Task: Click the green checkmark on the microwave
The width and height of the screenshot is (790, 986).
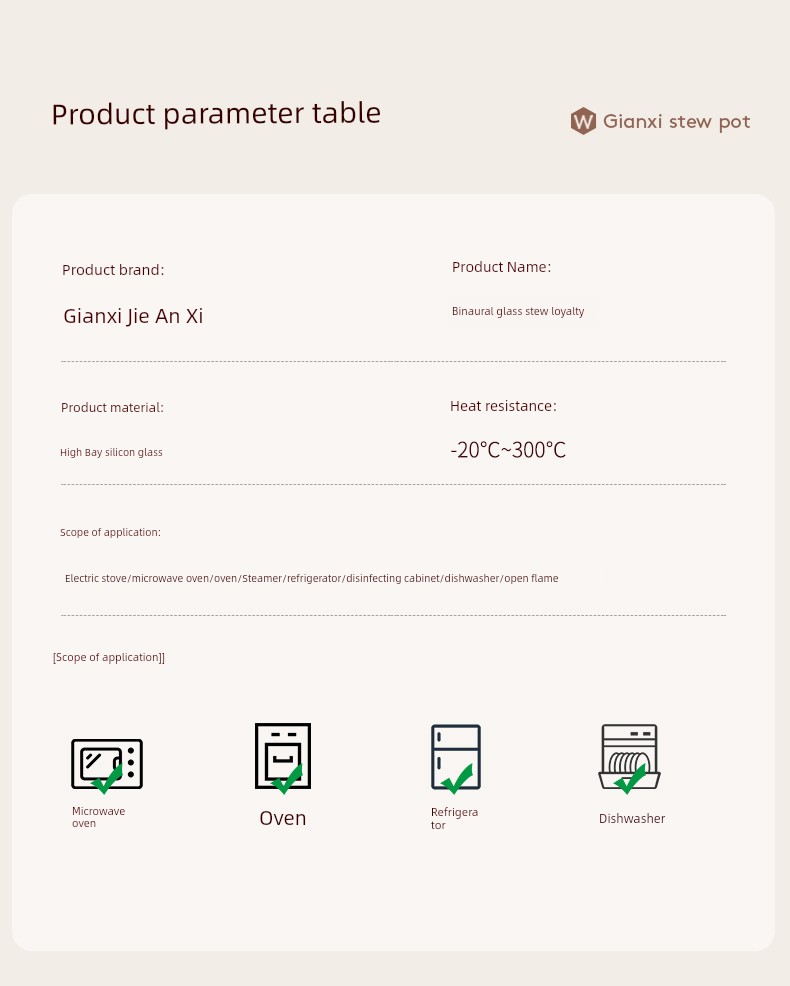Action: click(x=108, y=778)
